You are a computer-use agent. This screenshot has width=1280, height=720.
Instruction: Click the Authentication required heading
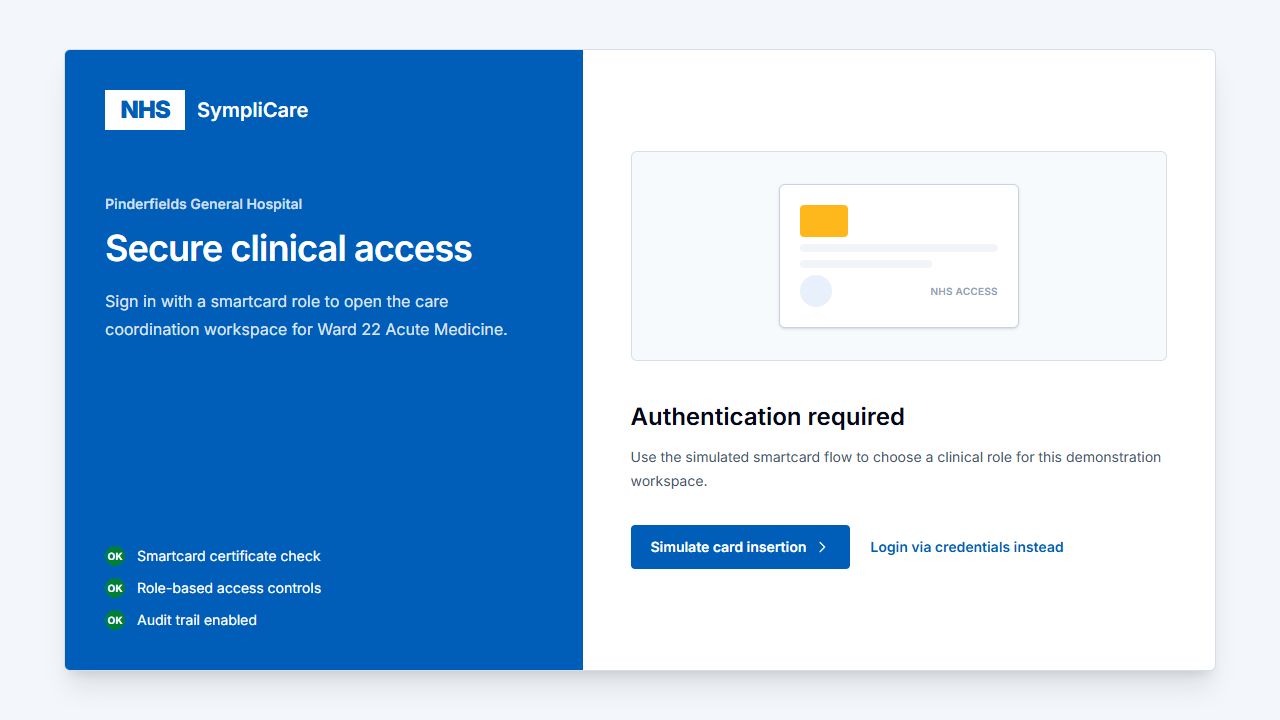[x=768, y=417]
